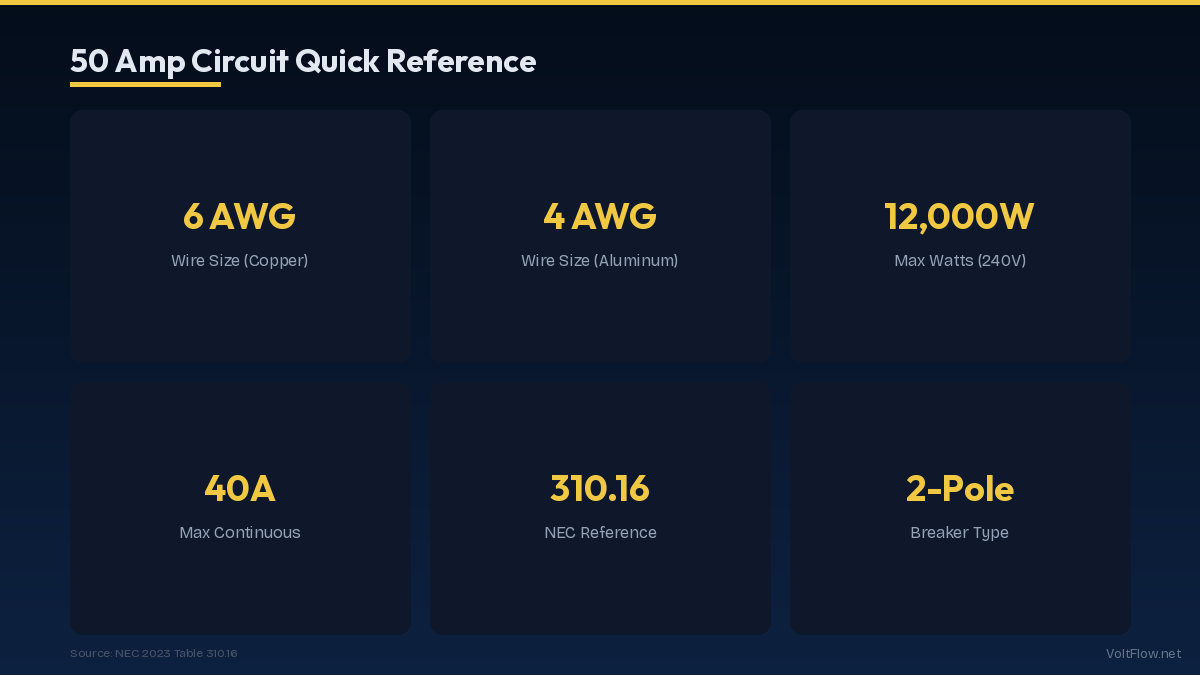This screenshot has width=1200, height=675.
Task: Select the "2-Pole" value
Action: (960, 488)
